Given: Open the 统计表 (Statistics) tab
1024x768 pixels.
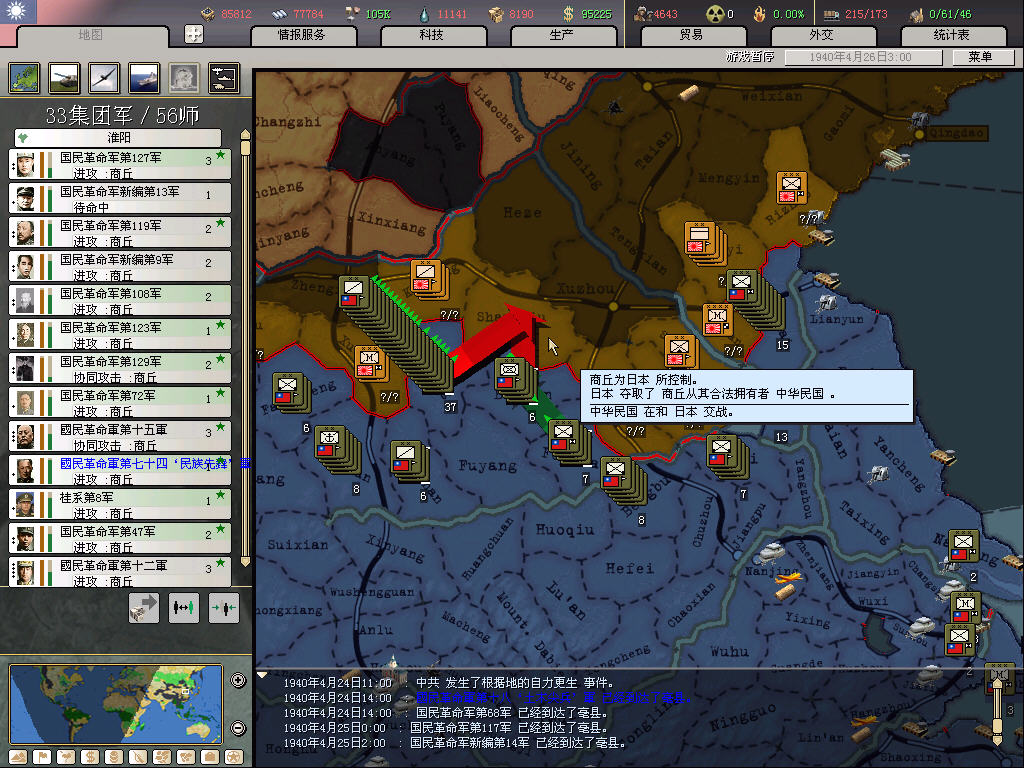Looking at the screenshot, I should (952, 35).
